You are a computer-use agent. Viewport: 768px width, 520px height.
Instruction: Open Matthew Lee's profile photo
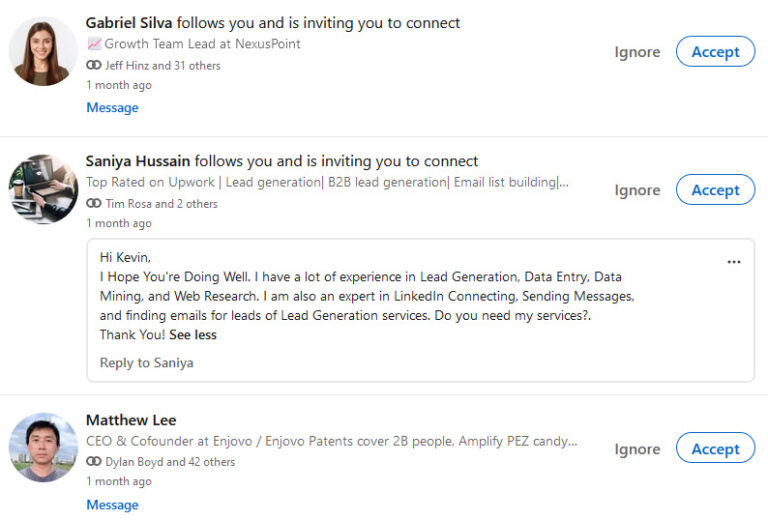43,448
